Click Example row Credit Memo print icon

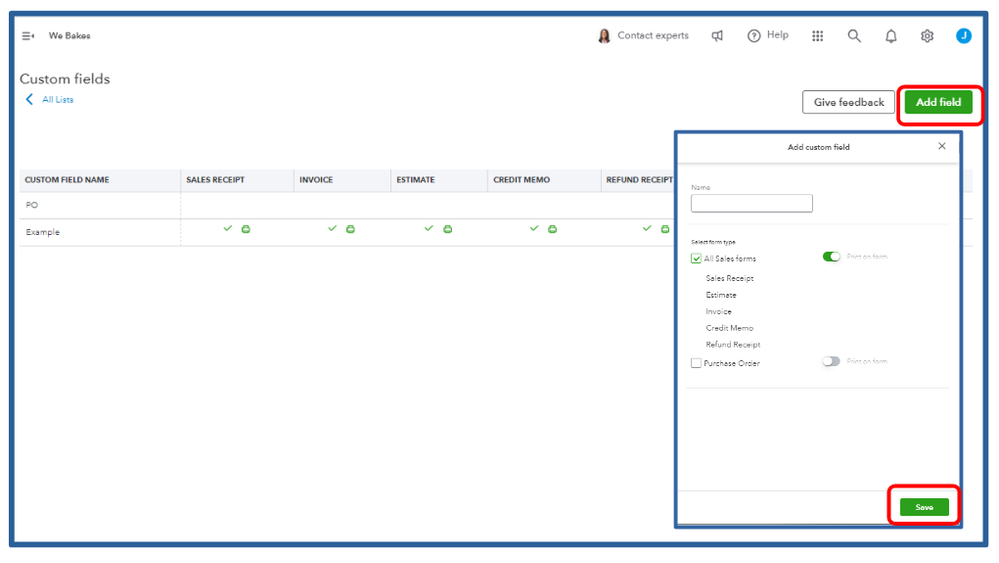[x=552, y=229]
